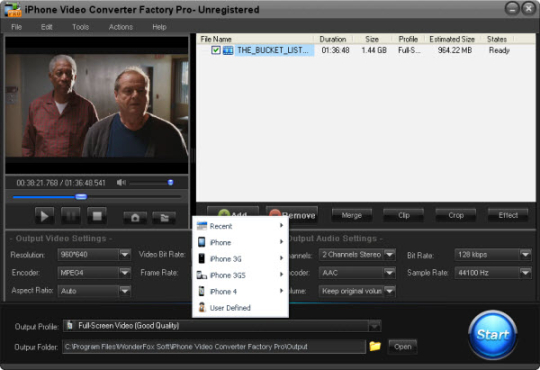The image size is (540, 370).
Task: Choose iPhone 3GS profile category
Action: (x=240, y=275)
